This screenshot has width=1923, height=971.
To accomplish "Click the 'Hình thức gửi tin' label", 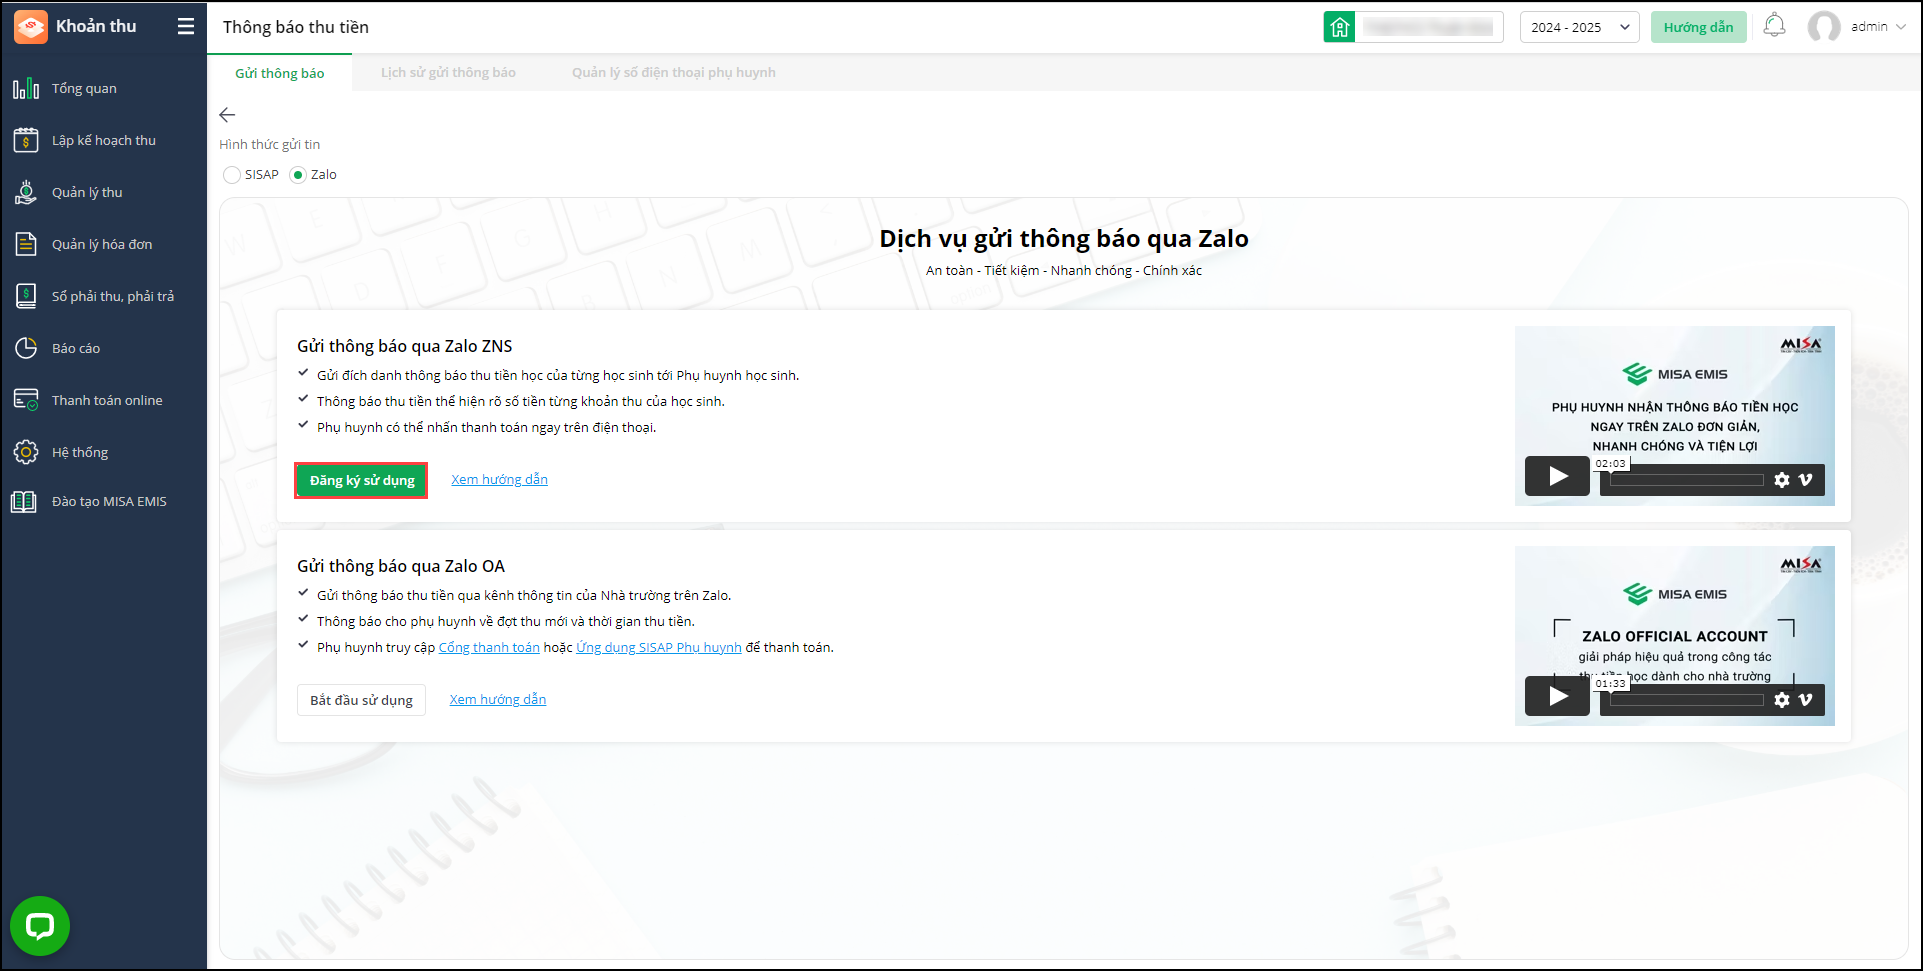I will (x=270, y=145).
